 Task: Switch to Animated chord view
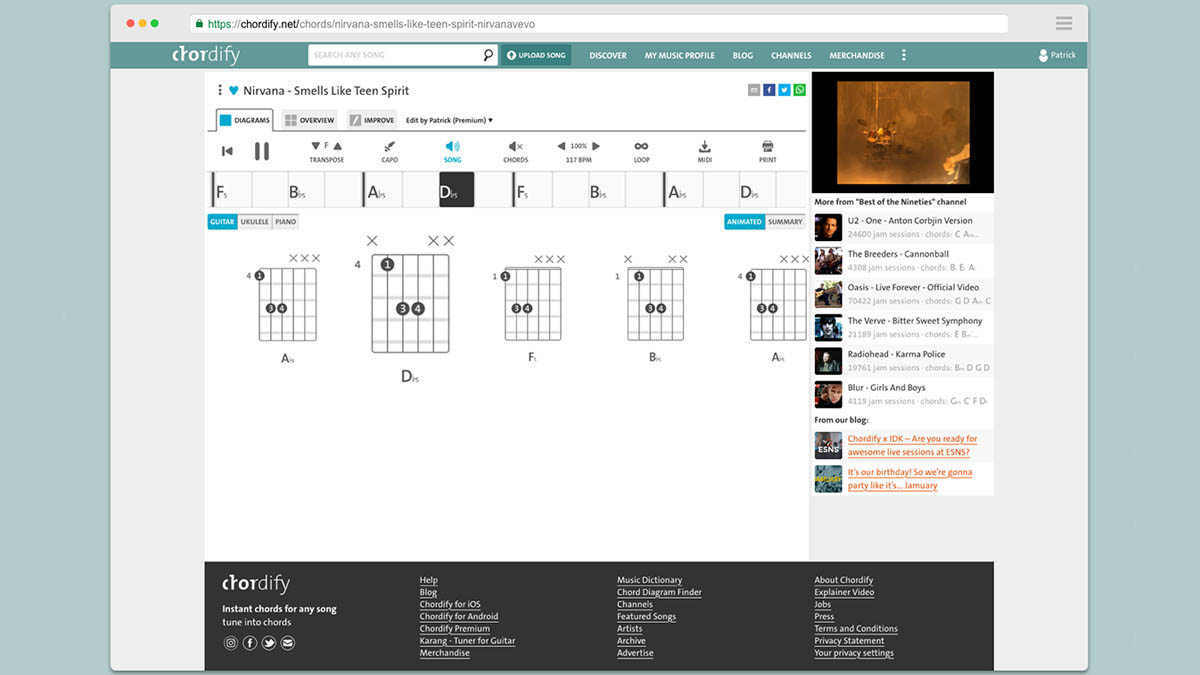click(x=744, y=222)
